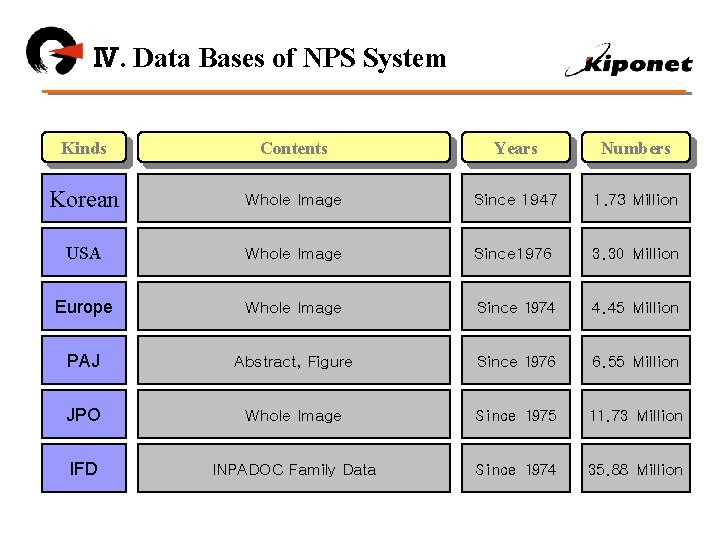Select 'Since 1976' in the PAJ row
This screenshot has width=720, height=540.
[x=516, y=360]
